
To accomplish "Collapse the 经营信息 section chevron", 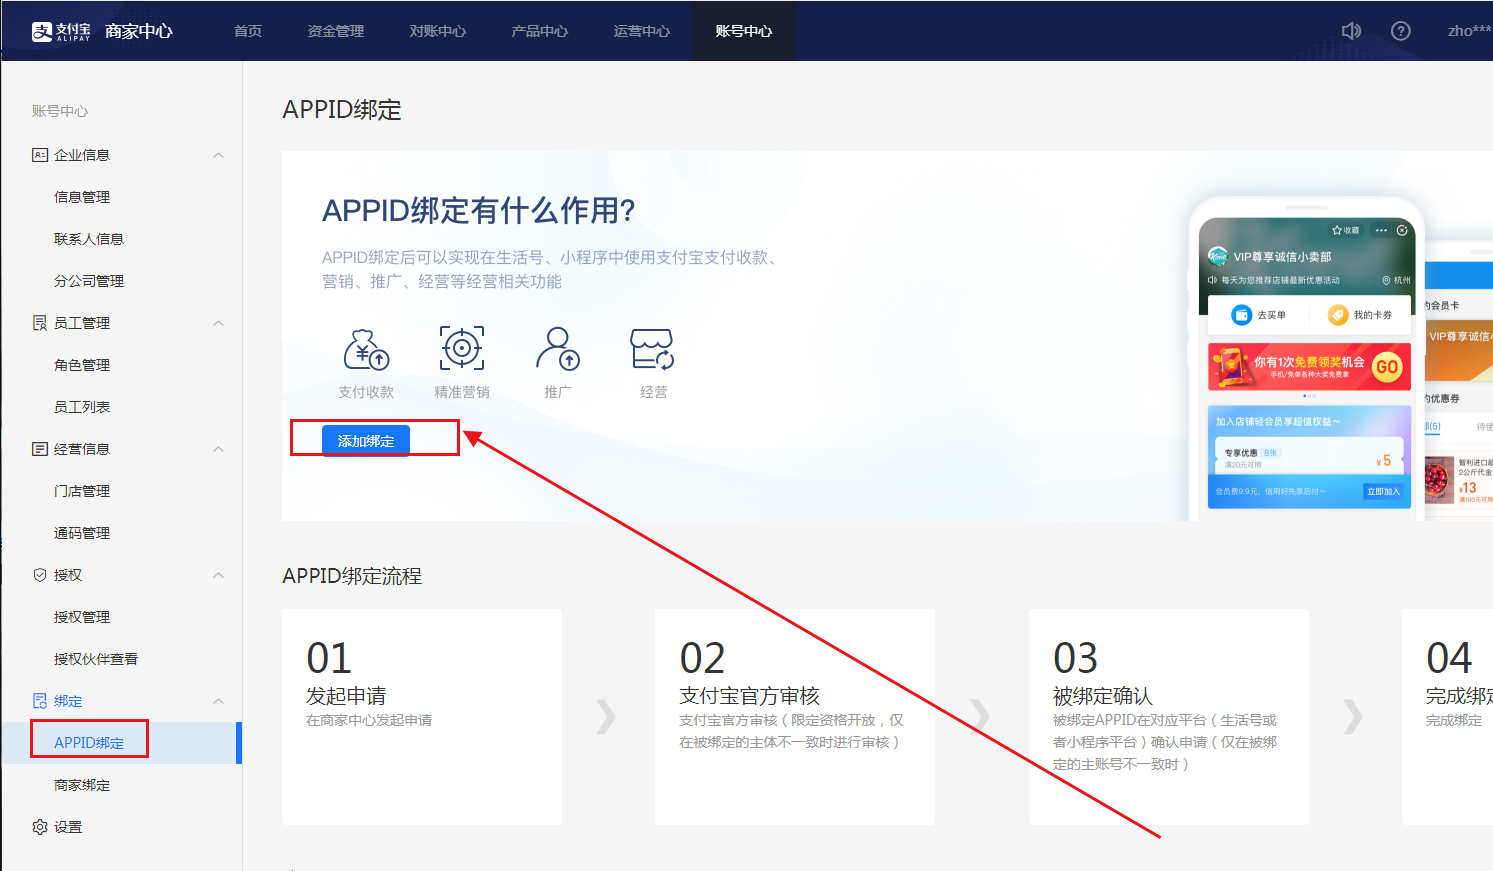I will 218,449.
